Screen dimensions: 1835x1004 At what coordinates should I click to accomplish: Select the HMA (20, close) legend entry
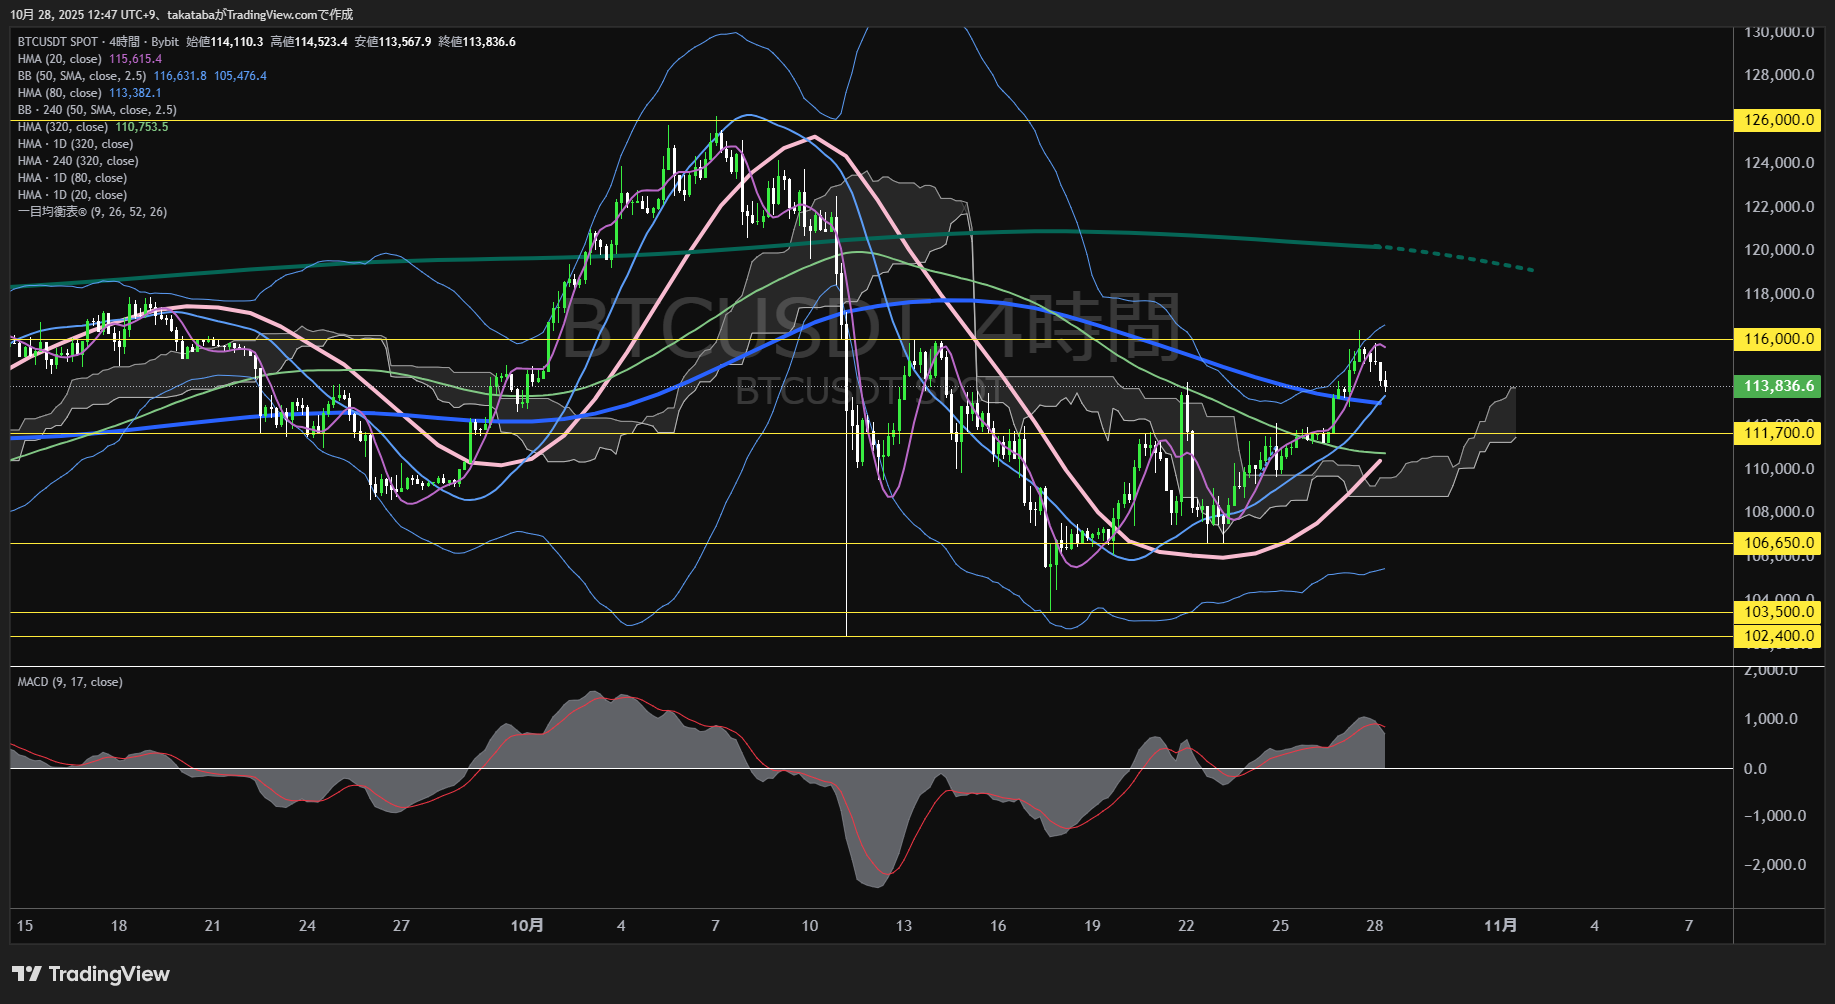(60, 59)
